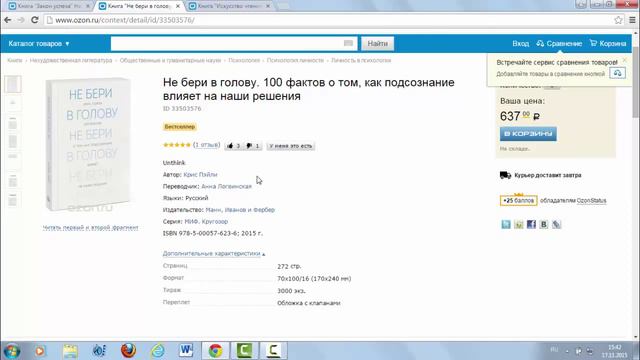Click 'Психология' breadcrumb link
640x360 pixels.
[244, 60]
